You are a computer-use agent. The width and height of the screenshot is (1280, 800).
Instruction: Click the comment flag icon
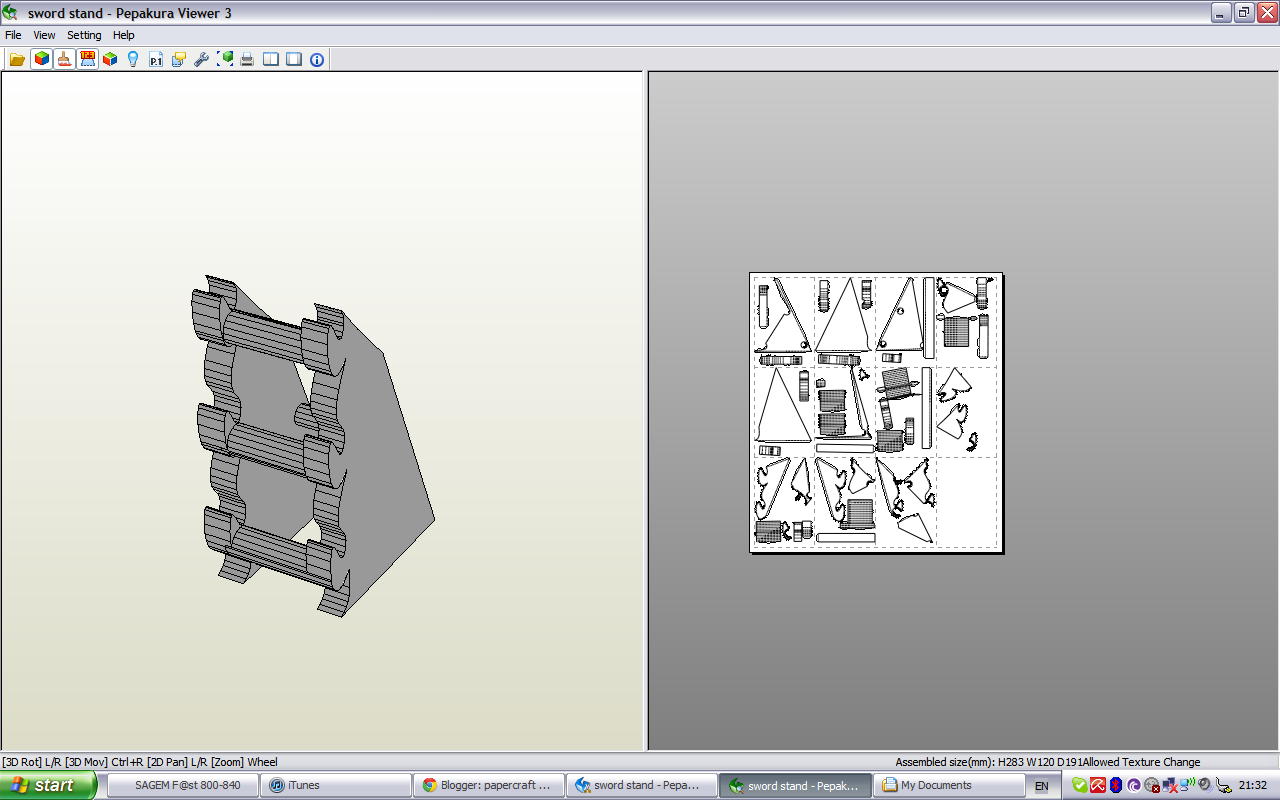(177, 59)
